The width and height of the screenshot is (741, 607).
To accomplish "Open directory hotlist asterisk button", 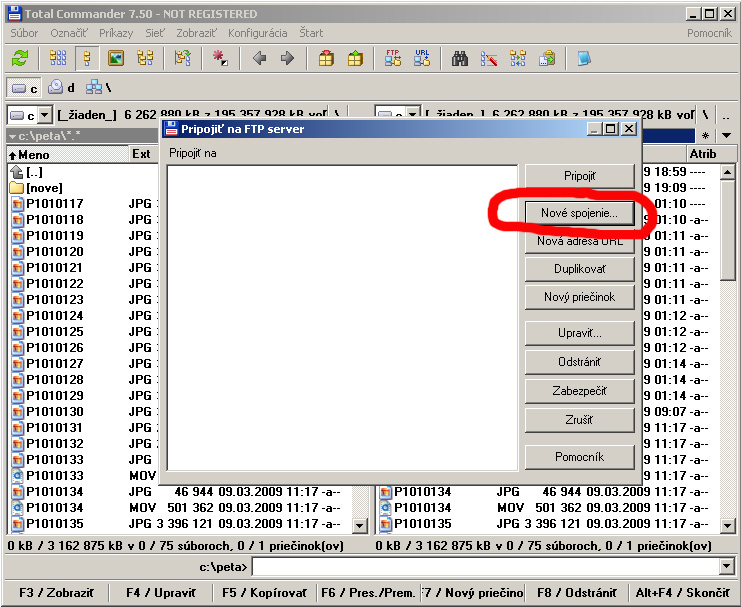I will point(705,136).
